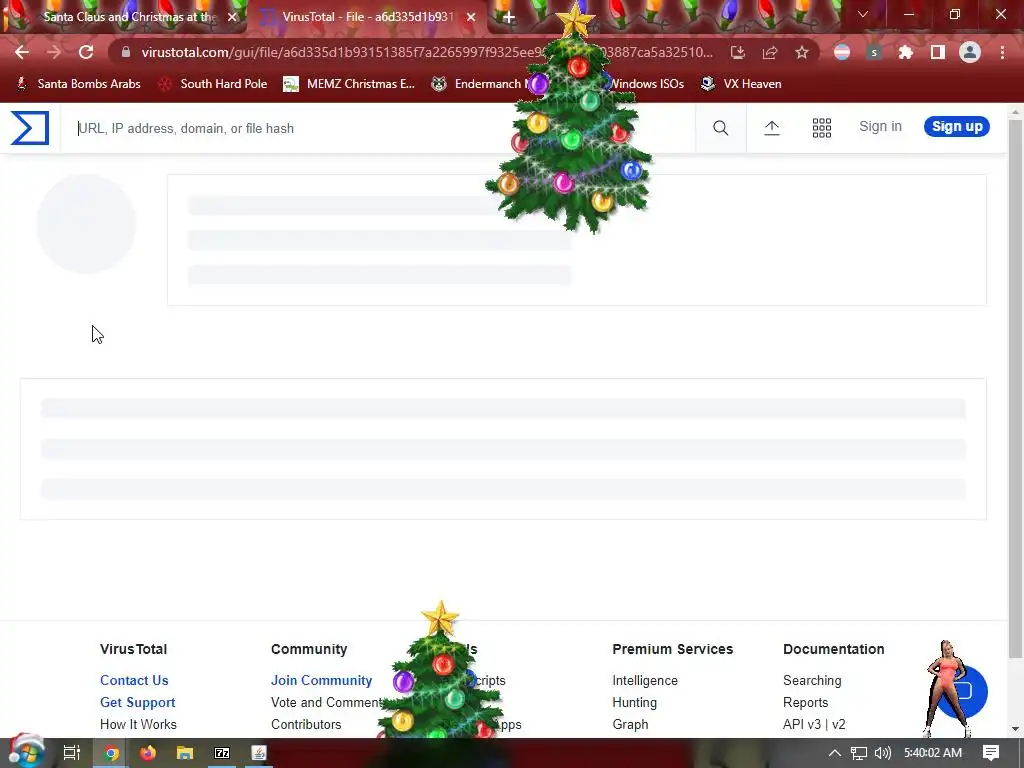
Task: Click the taskbar clock showing 5:40:02 AM
Action: 933,753
